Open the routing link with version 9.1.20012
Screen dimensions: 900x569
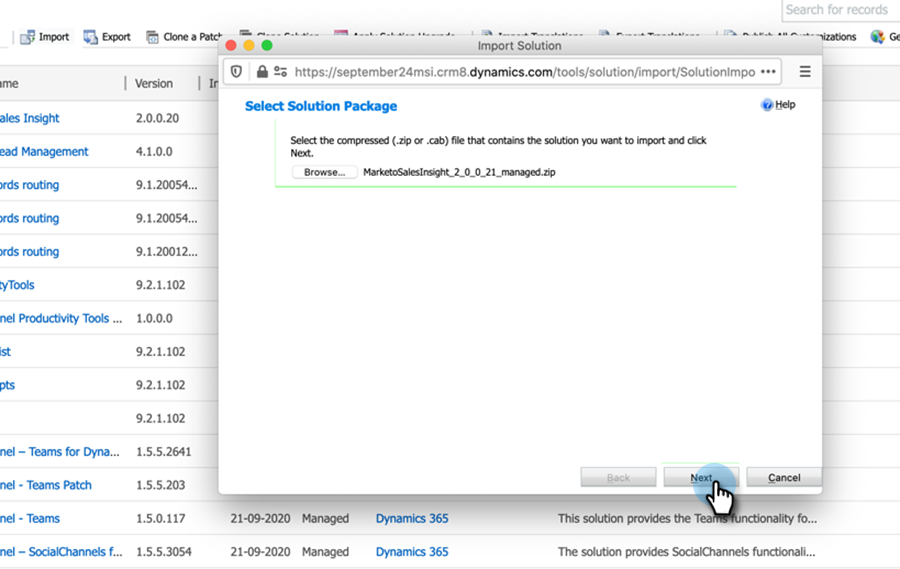point(29,251)
